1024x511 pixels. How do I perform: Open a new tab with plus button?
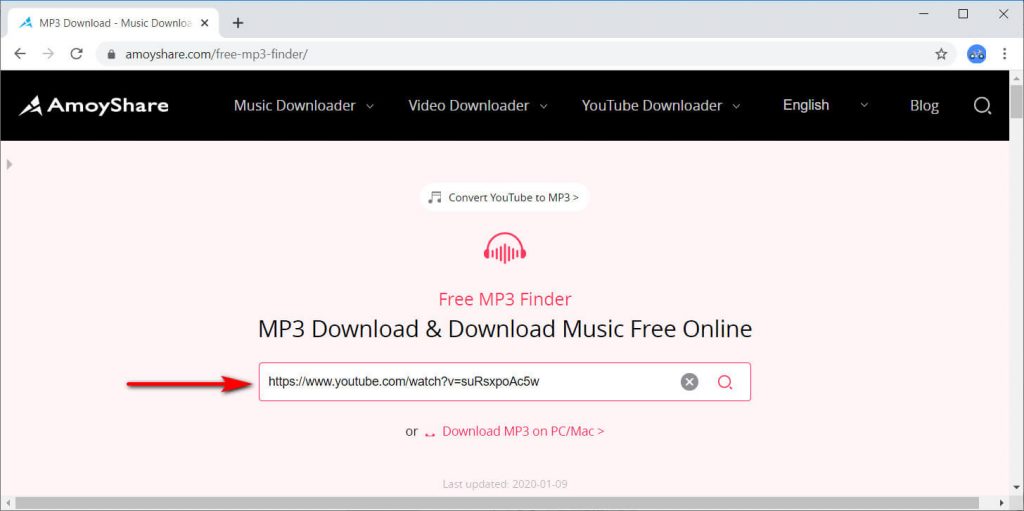coord(238,23)
